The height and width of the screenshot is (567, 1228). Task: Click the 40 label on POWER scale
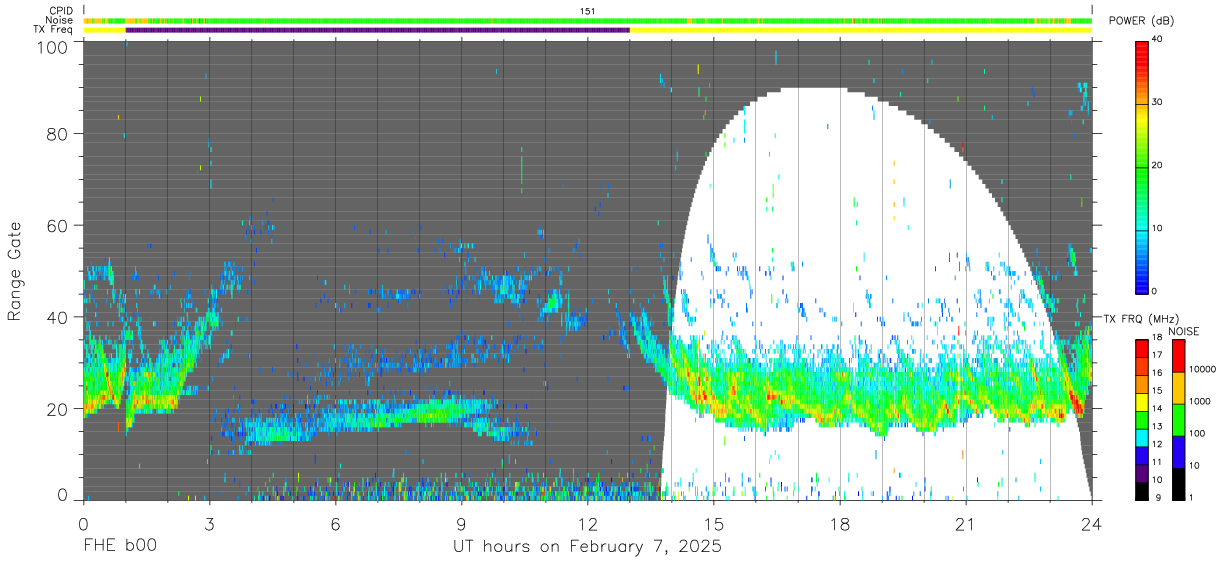pyautogui.click(x=1158, y=39)
